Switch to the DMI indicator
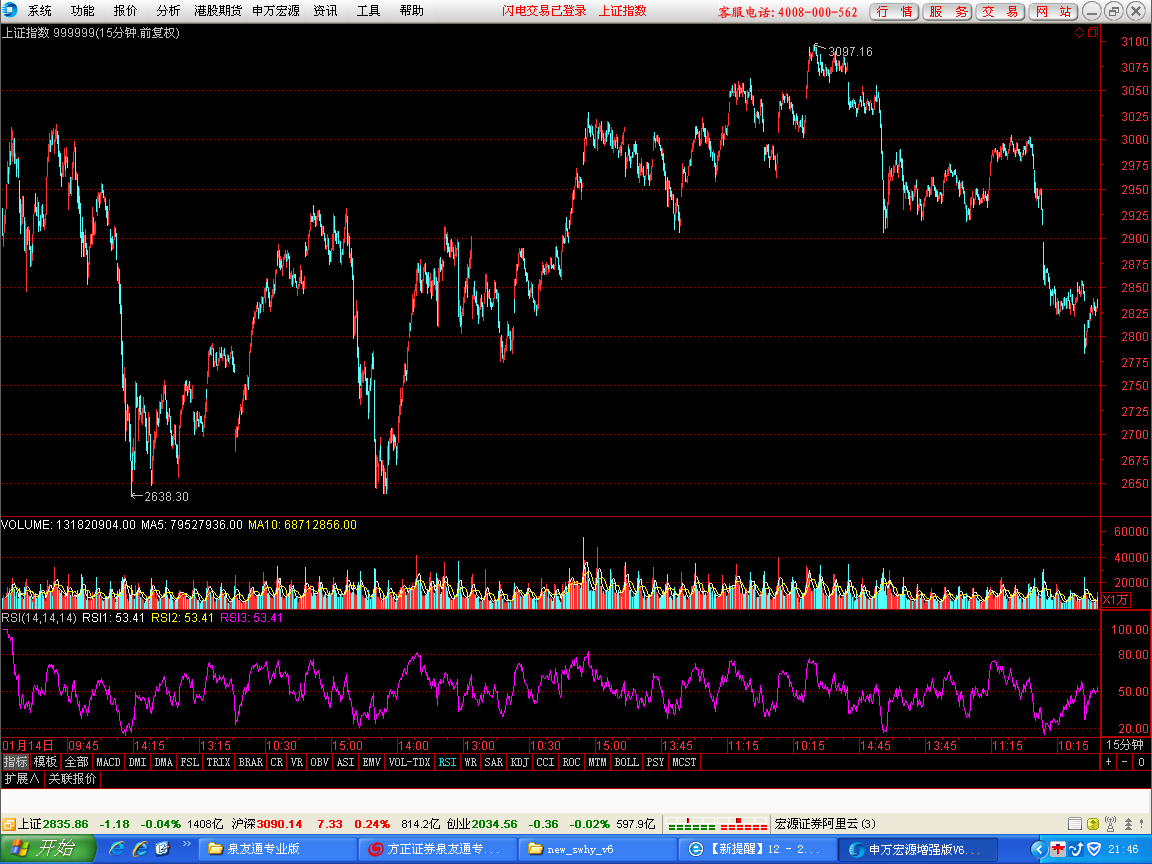This screenshot has width=1152, height=864. (x=137, y=763)
